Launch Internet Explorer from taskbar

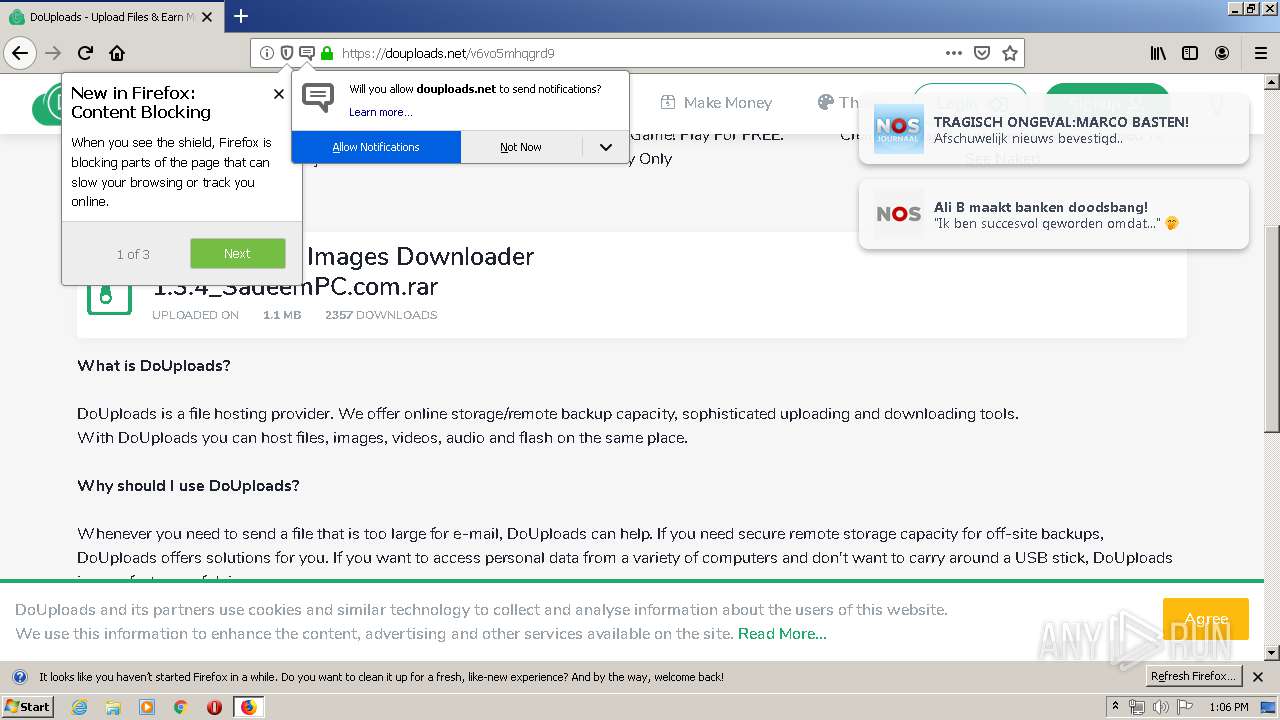click(79, 707)
